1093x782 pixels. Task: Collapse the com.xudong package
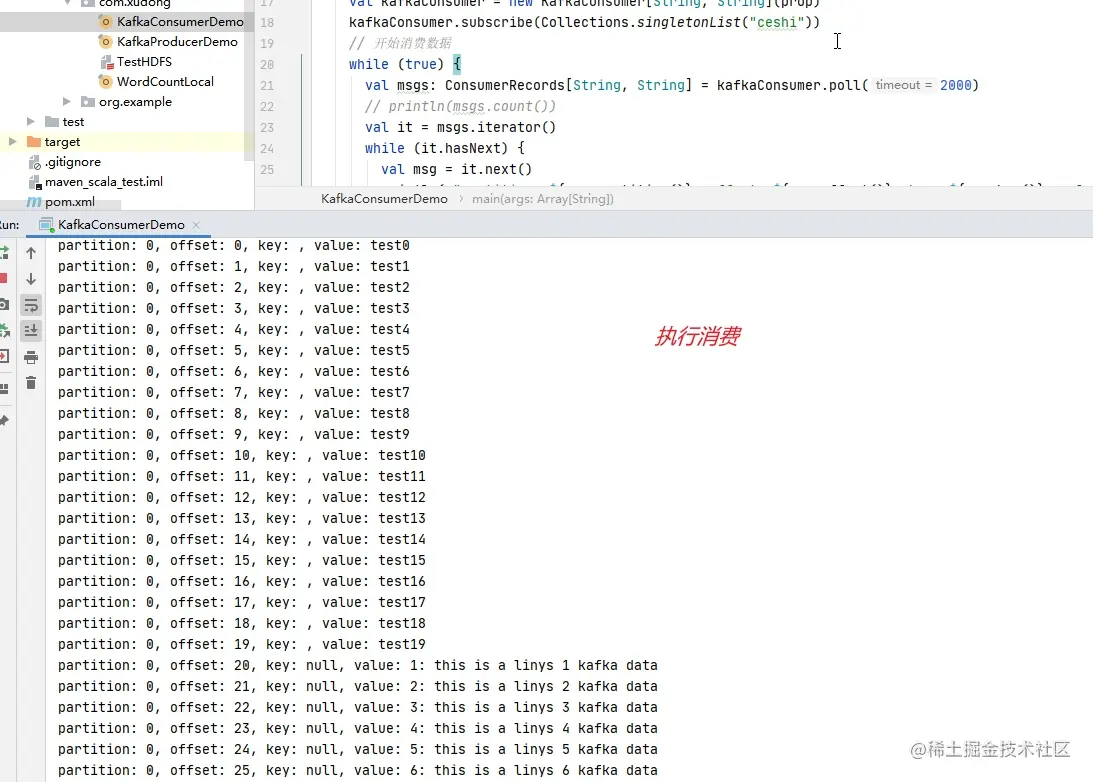click(x=67, y=3)
